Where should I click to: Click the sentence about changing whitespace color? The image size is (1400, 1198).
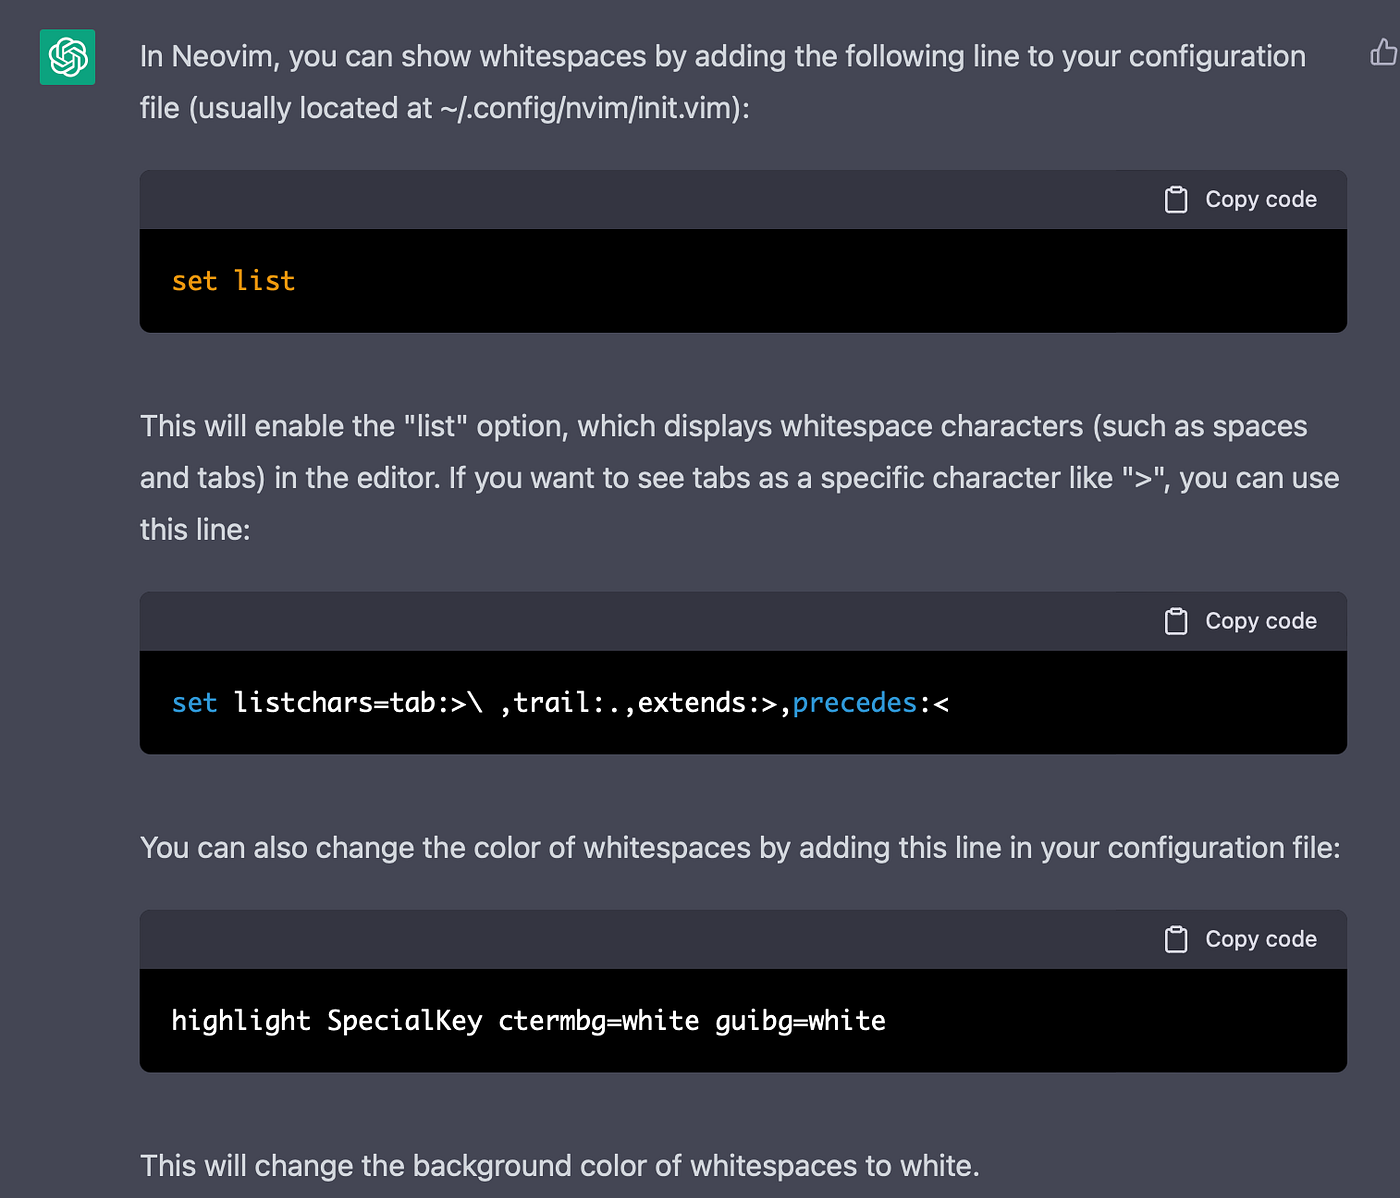[739, 848]
